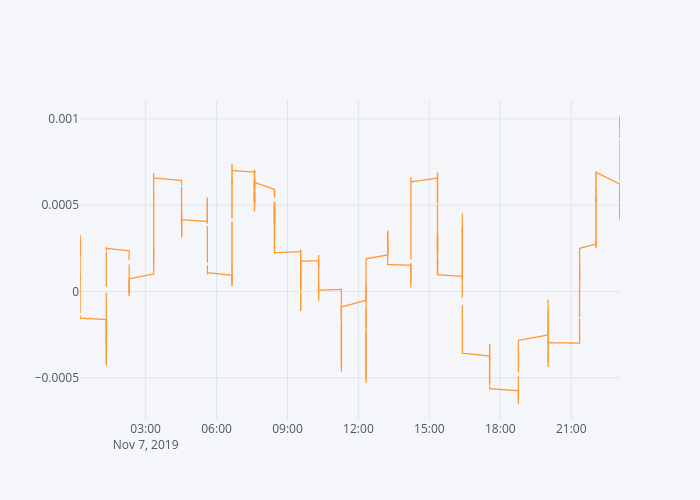
Task: Click the orange line's lowest point after 18:00
Action: coord(518,402)
